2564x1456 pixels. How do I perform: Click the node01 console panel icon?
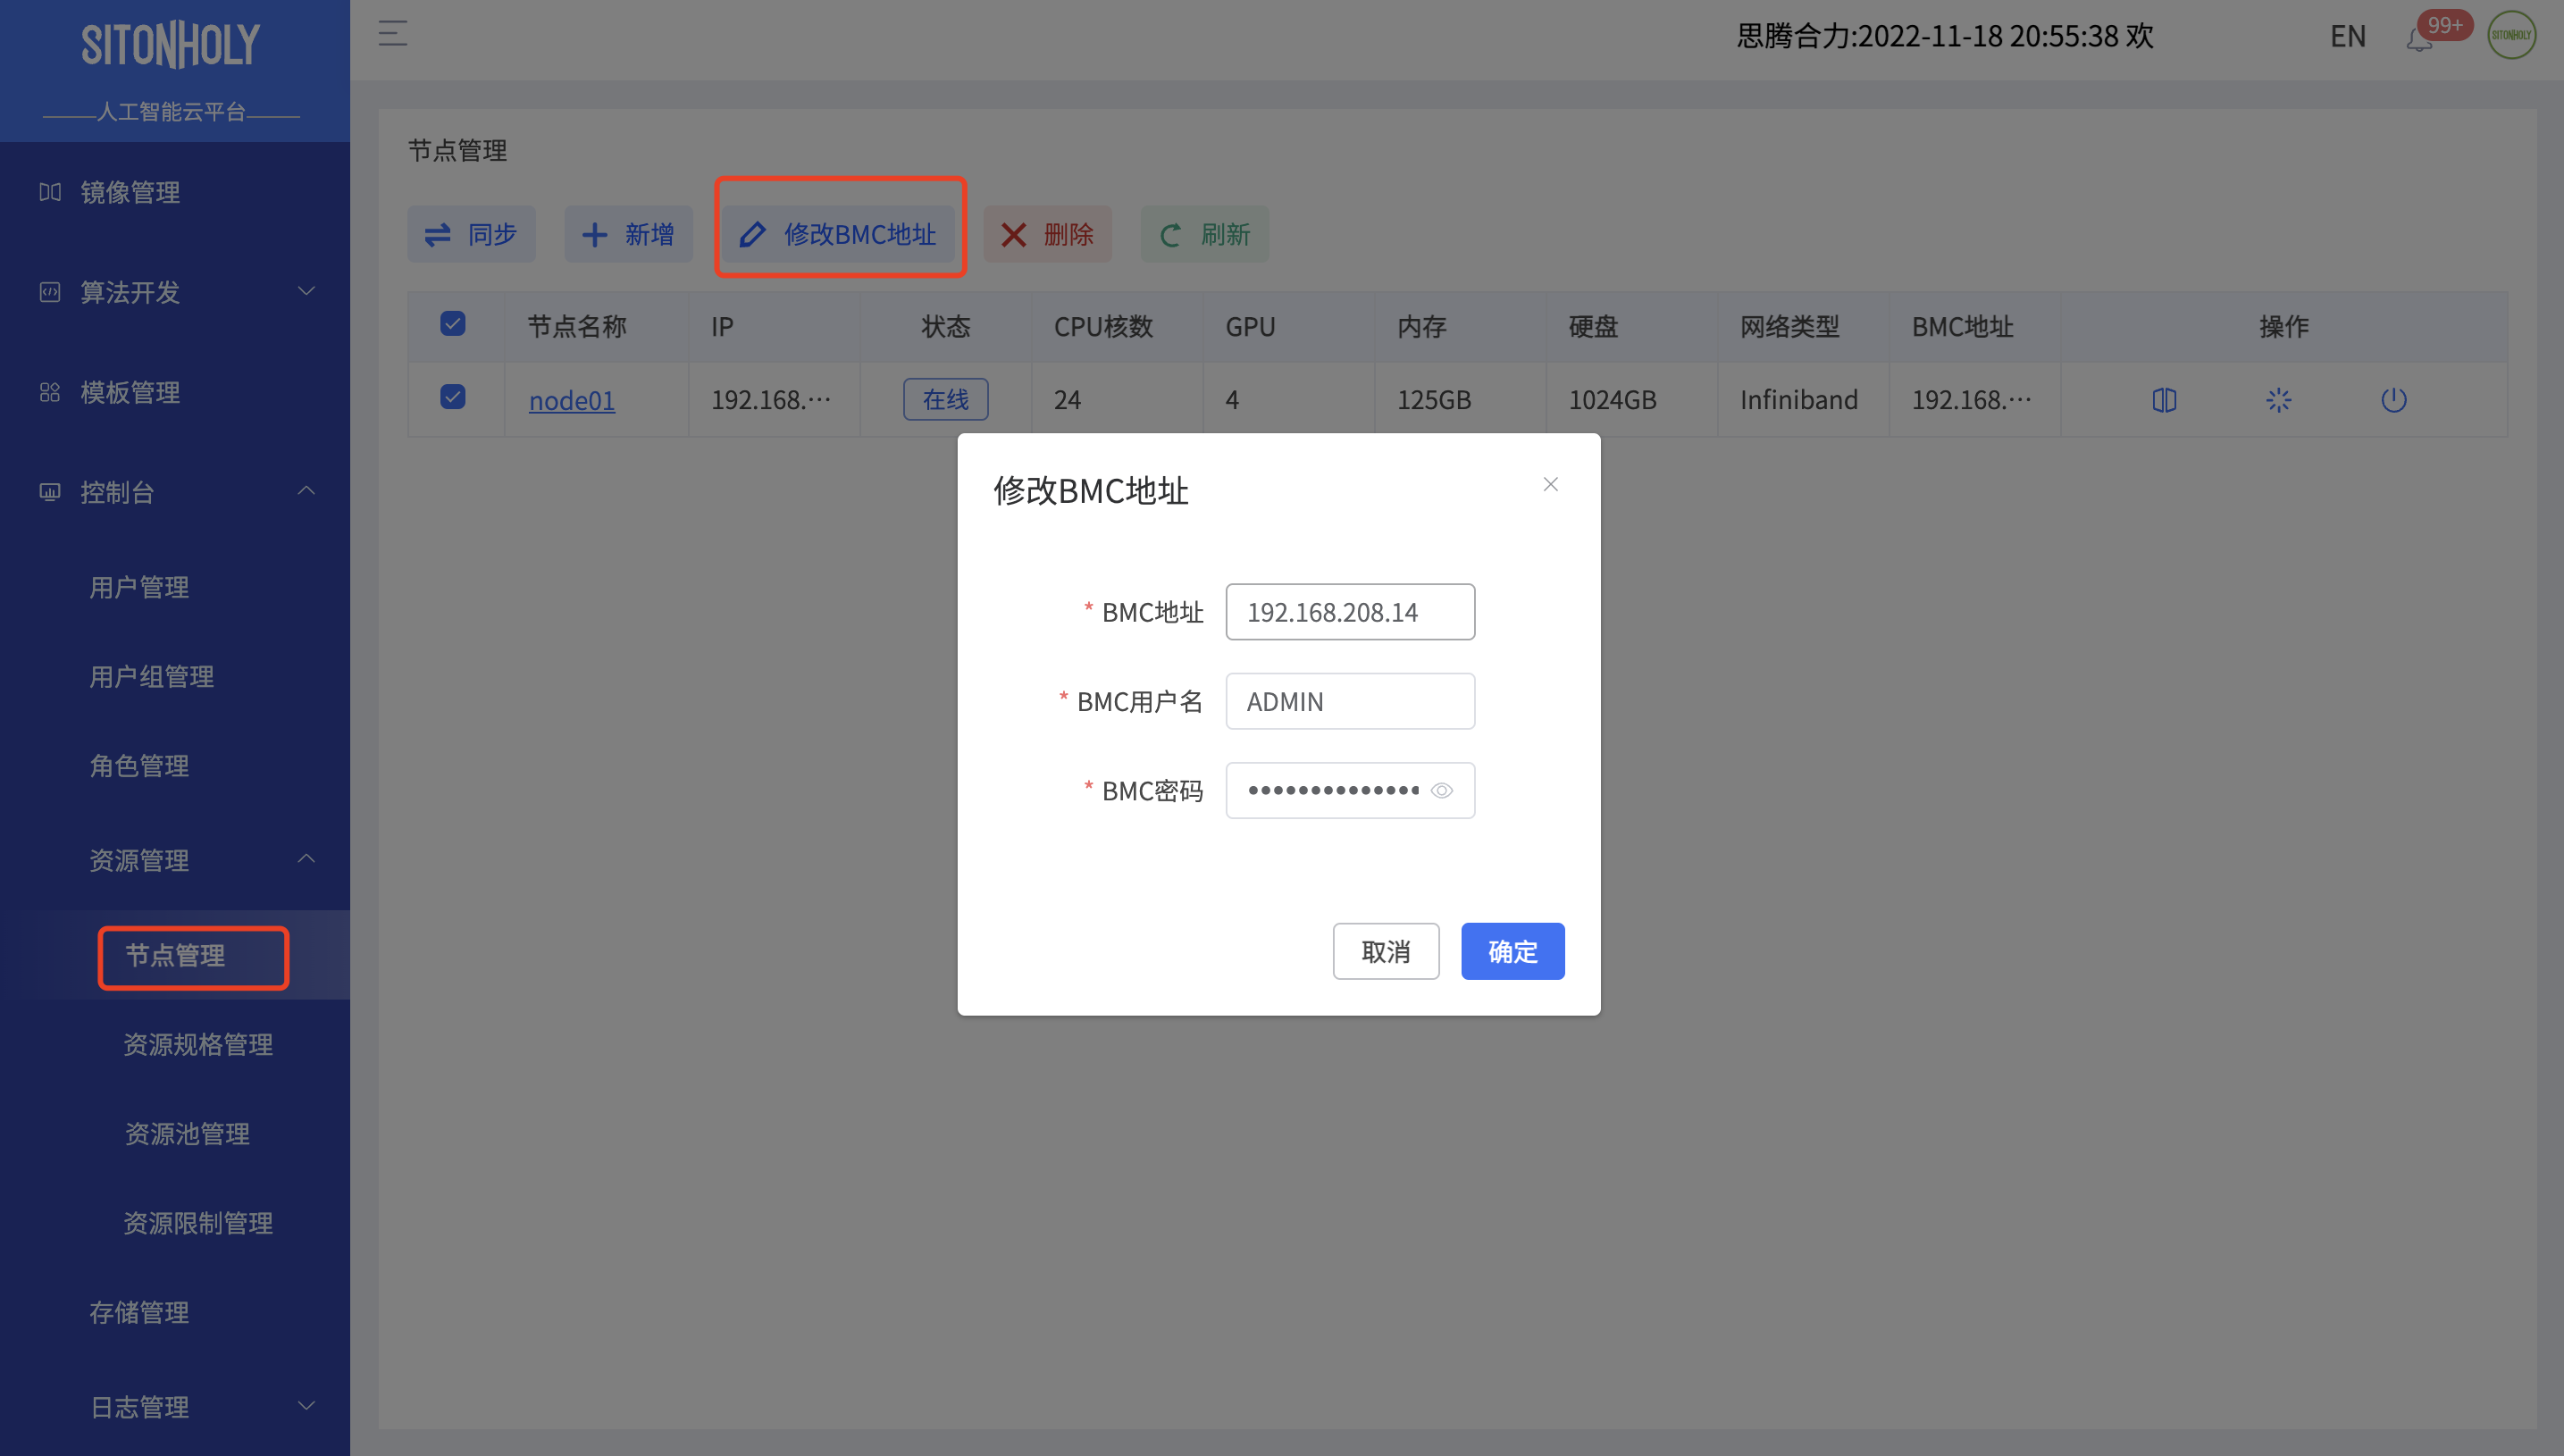(2164, 400)
